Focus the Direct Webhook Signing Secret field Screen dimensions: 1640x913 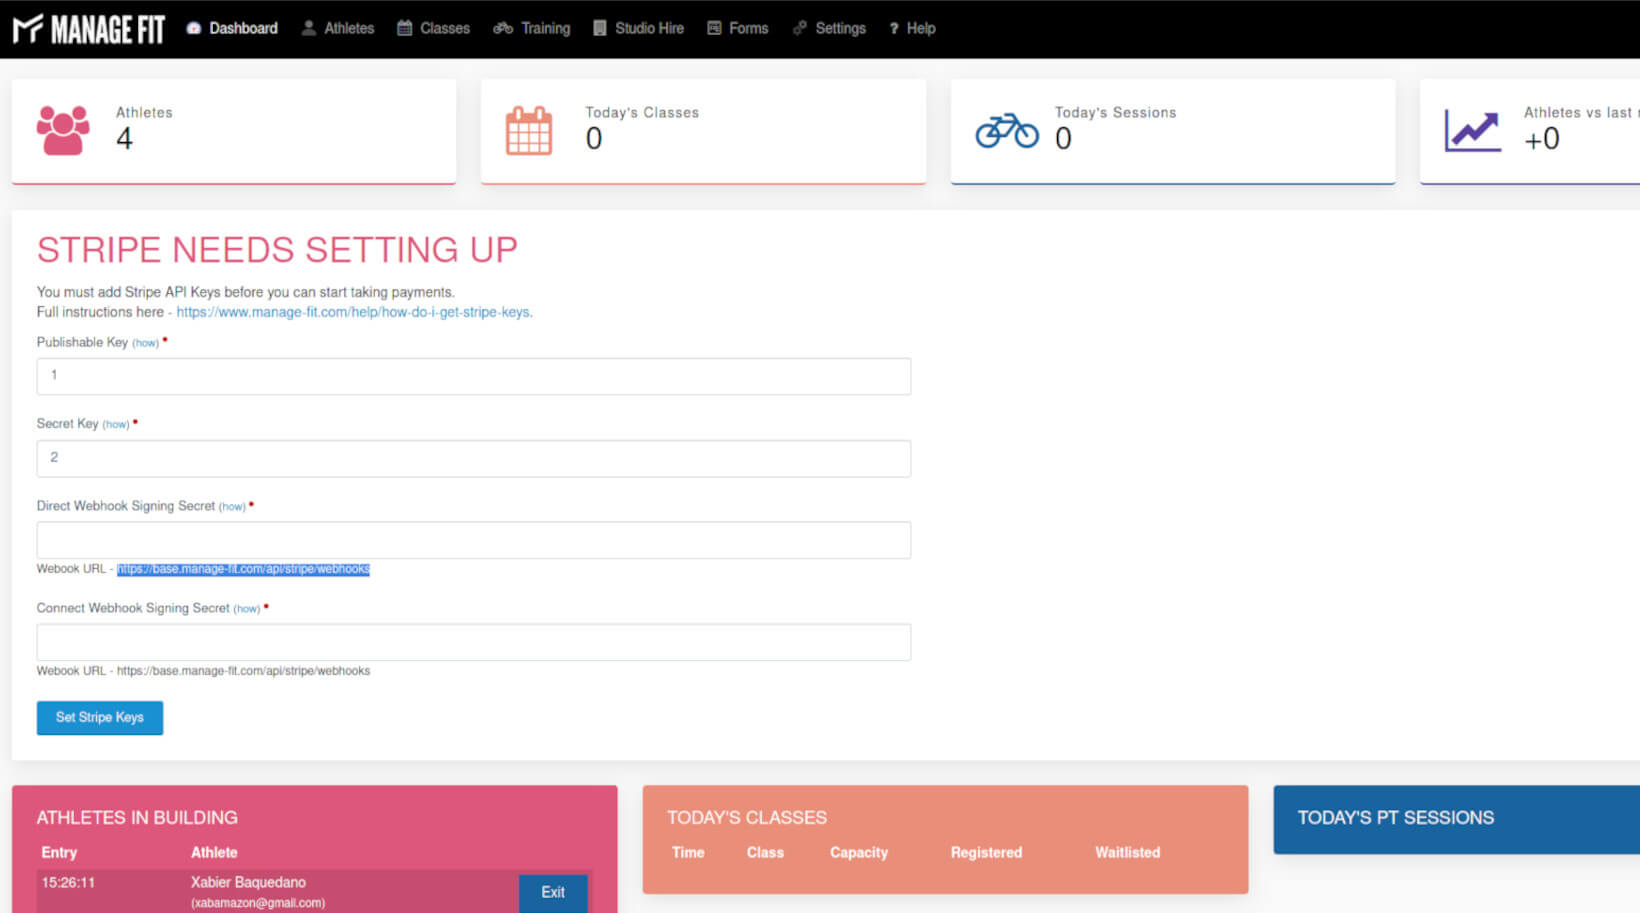[x=474, y=540]
